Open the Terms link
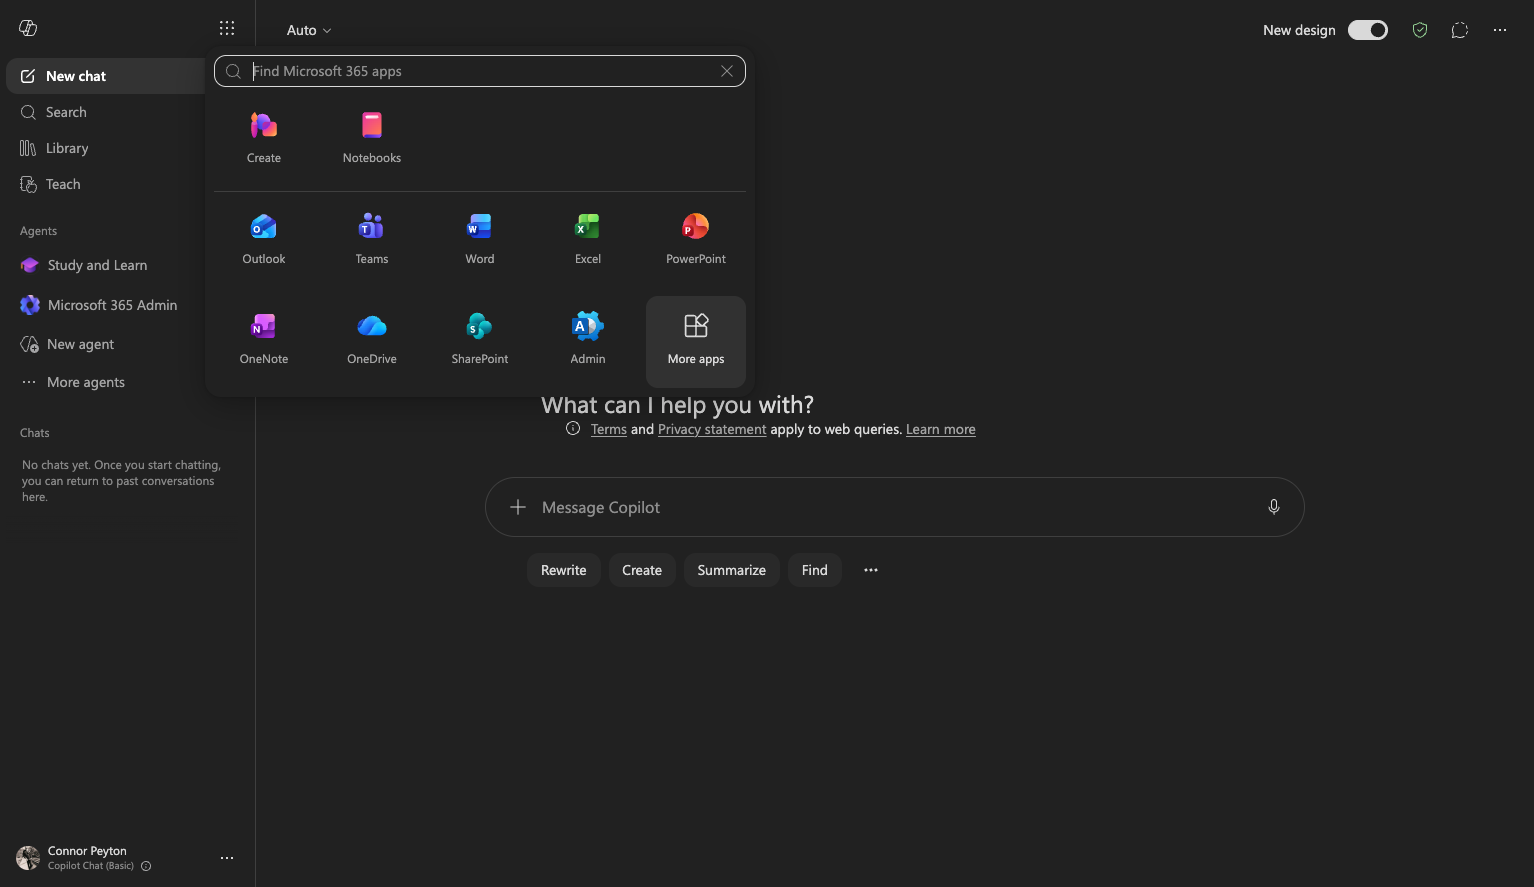The image size is (1534, 887). (x=609, y=429)
